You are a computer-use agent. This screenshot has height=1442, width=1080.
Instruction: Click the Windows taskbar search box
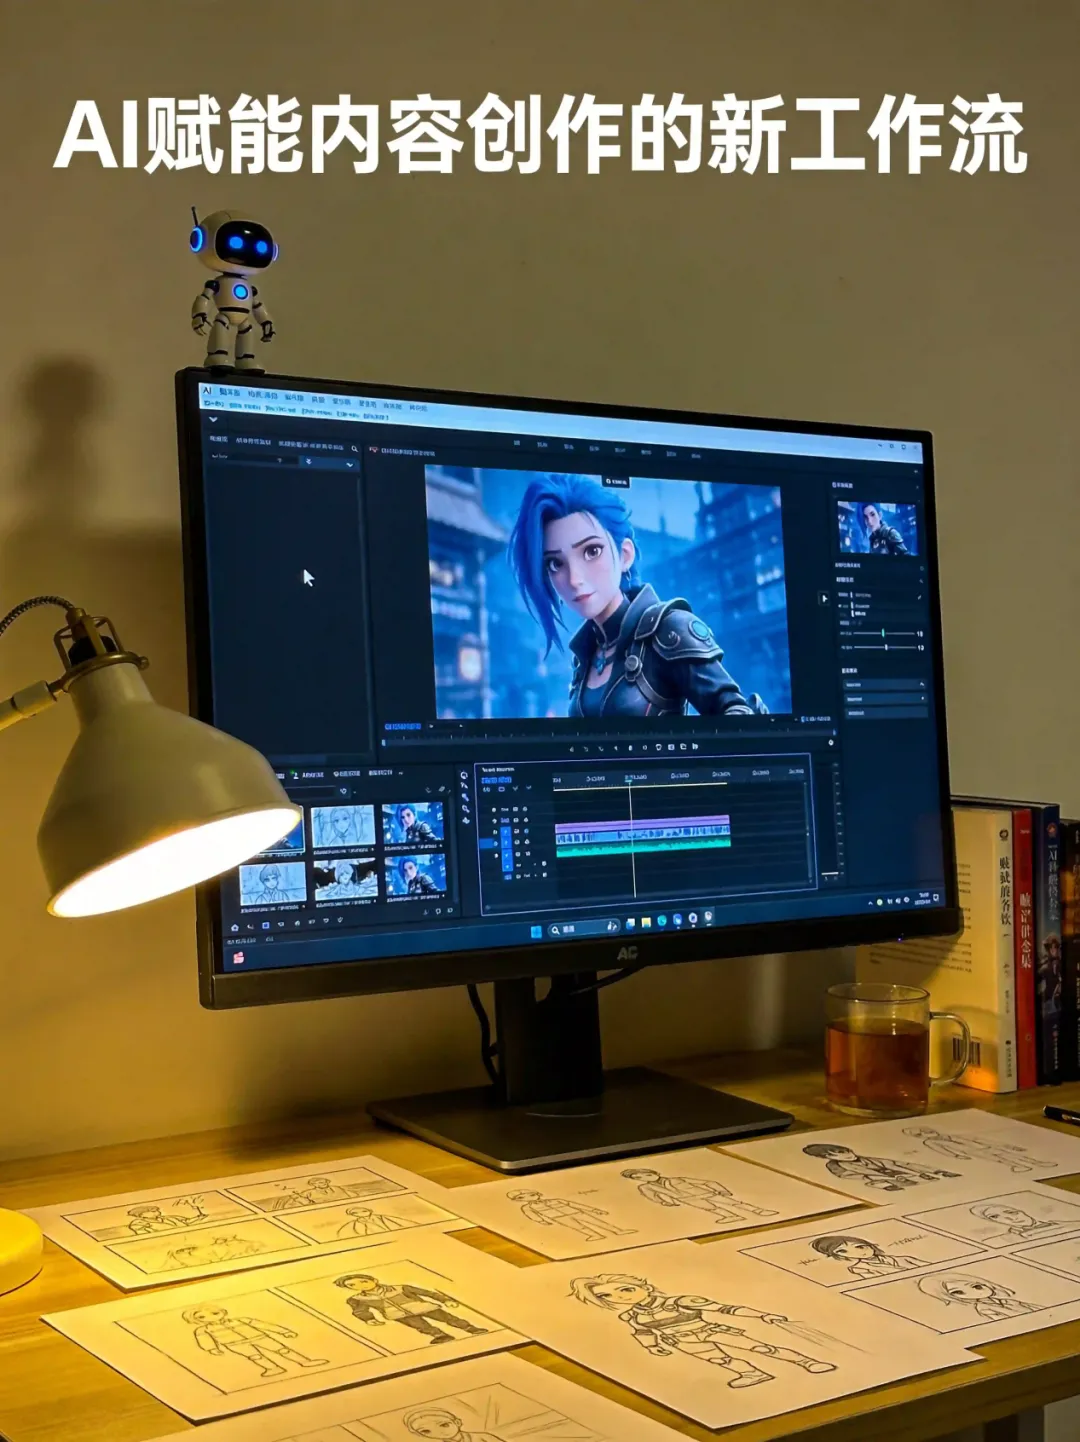pos(584,929)
